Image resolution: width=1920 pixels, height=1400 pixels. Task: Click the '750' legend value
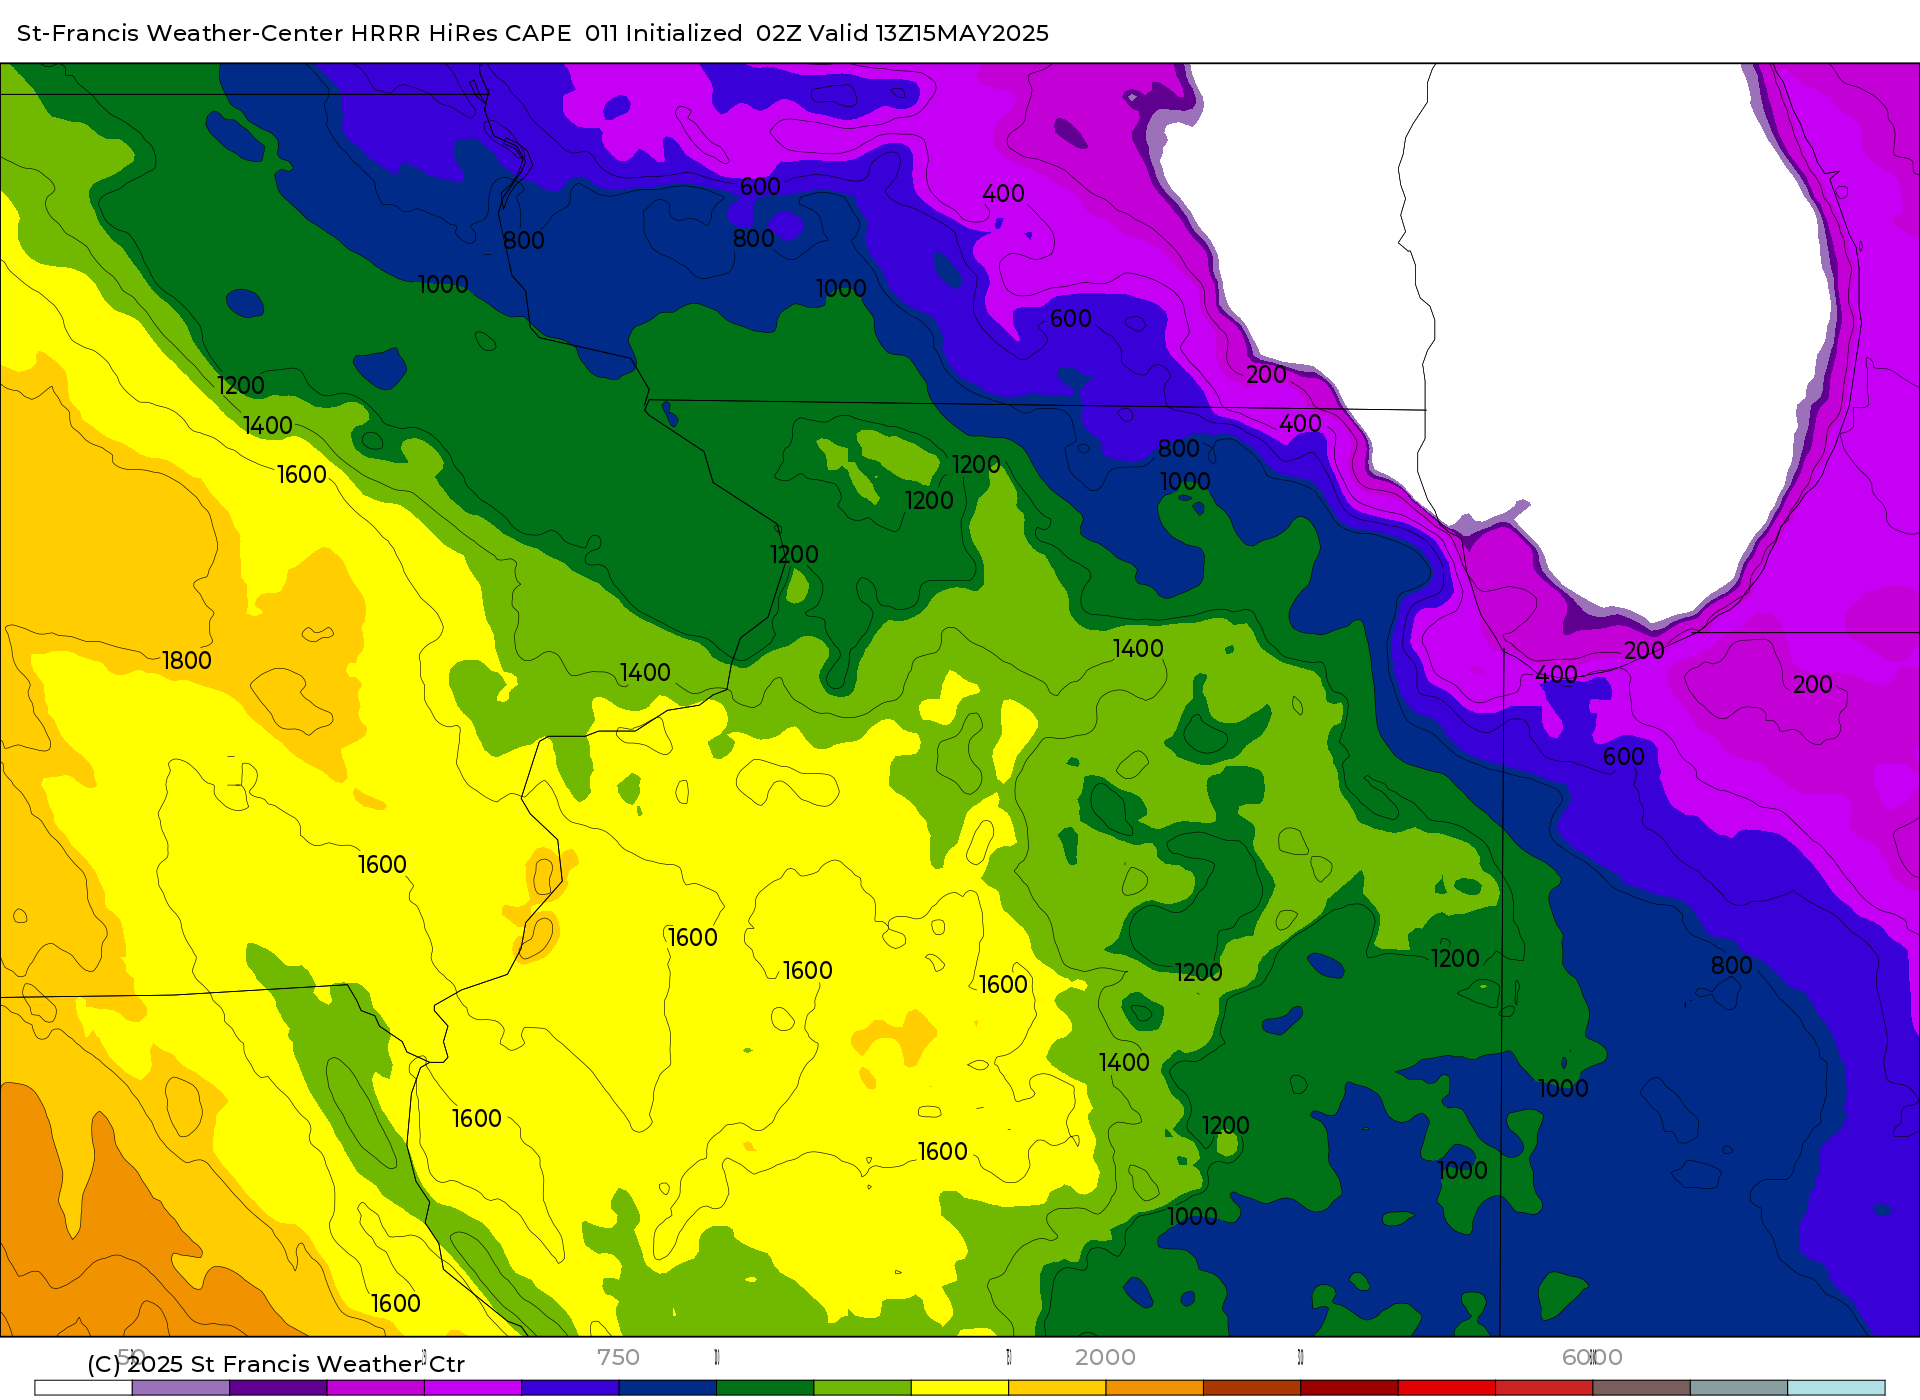click(x=618, y=1358)
